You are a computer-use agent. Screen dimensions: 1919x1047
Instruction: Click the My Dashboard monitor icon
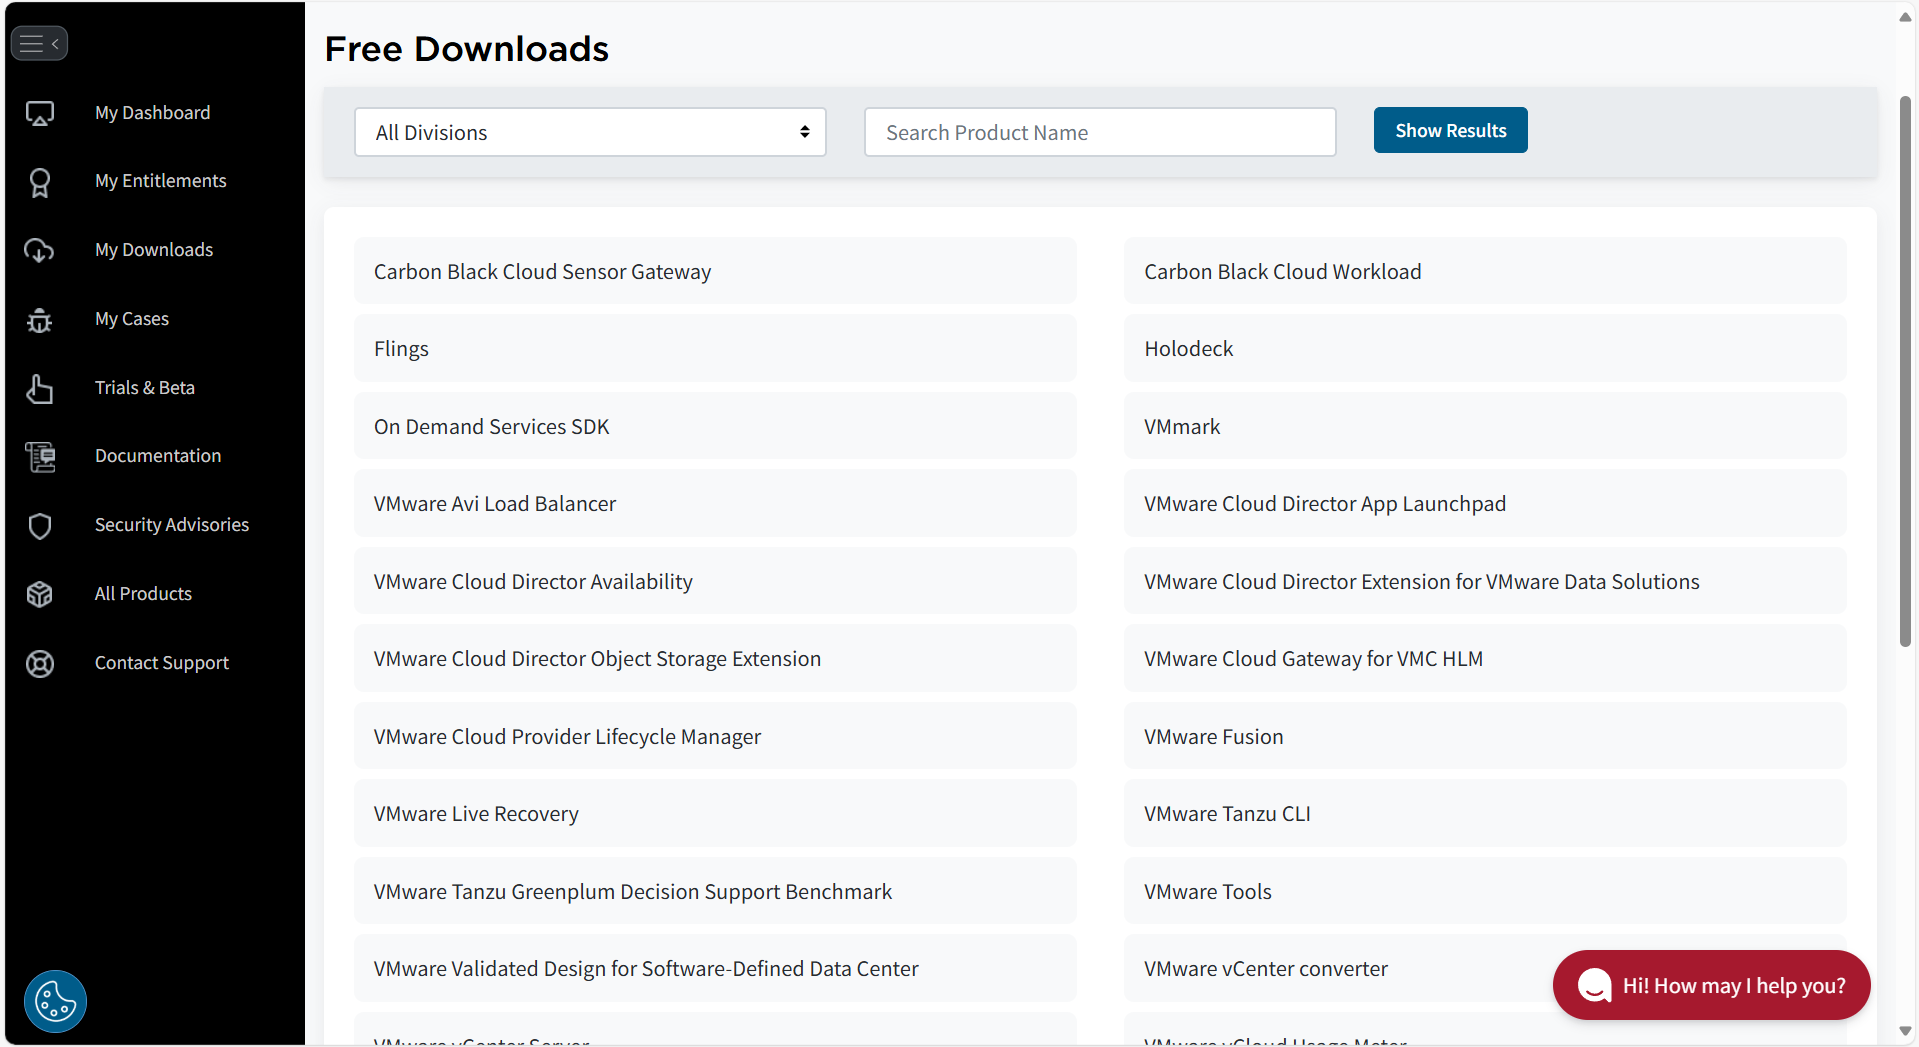coord(40,113)
